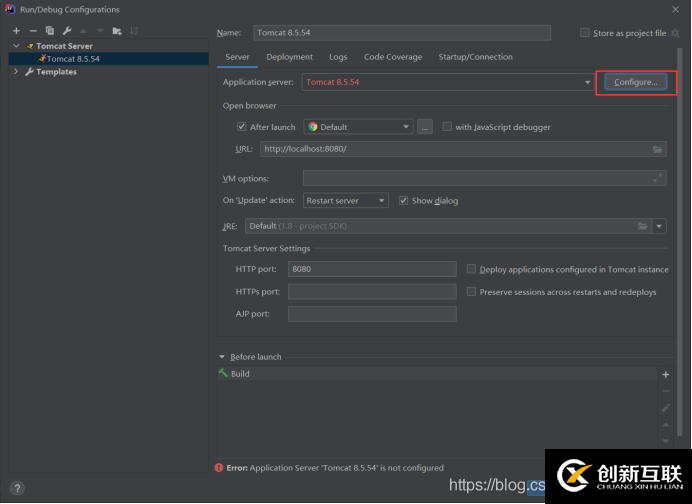Image resolution: width=692 pixels, height=504 pixels.
Task: Expand the Templates tree node
Action: pyautogui.click(x=16, y=71)
